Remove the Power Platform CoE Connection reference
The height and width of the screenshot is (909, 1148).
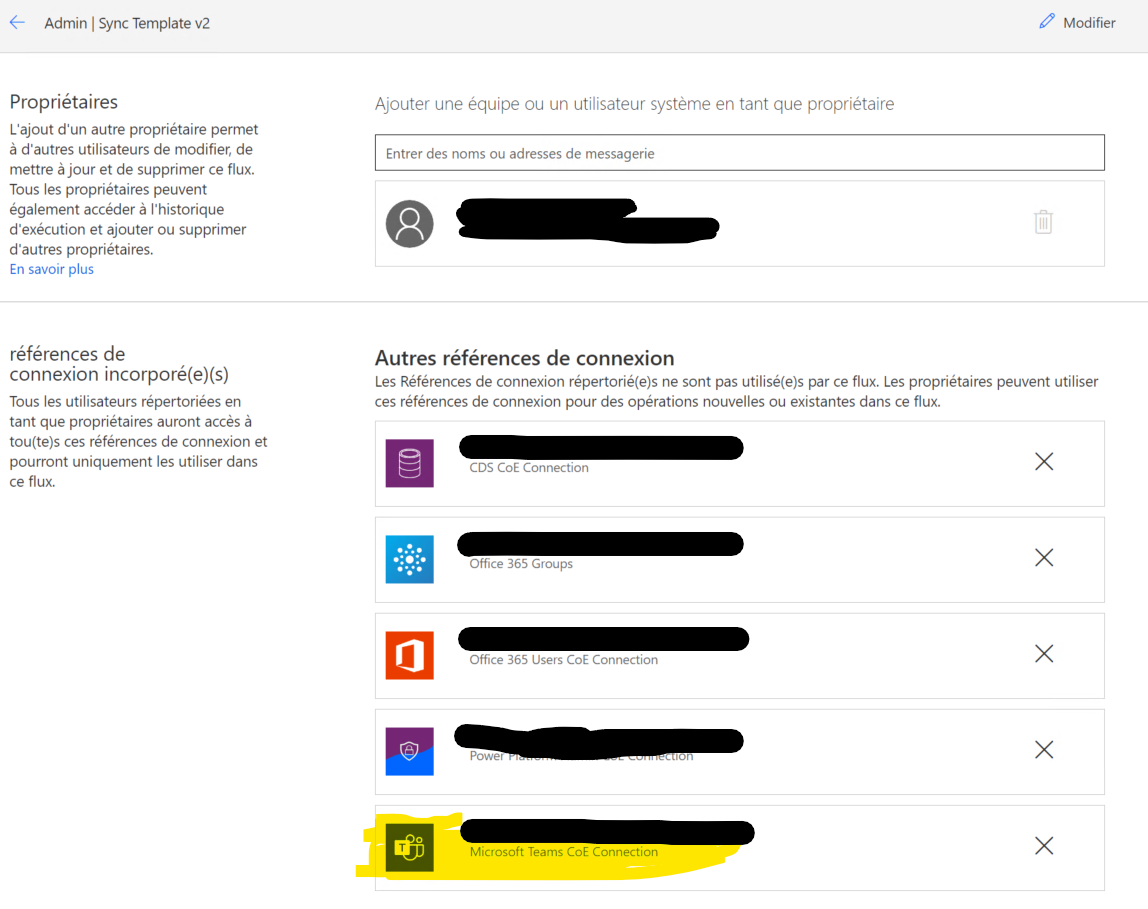click(1044, 749)
